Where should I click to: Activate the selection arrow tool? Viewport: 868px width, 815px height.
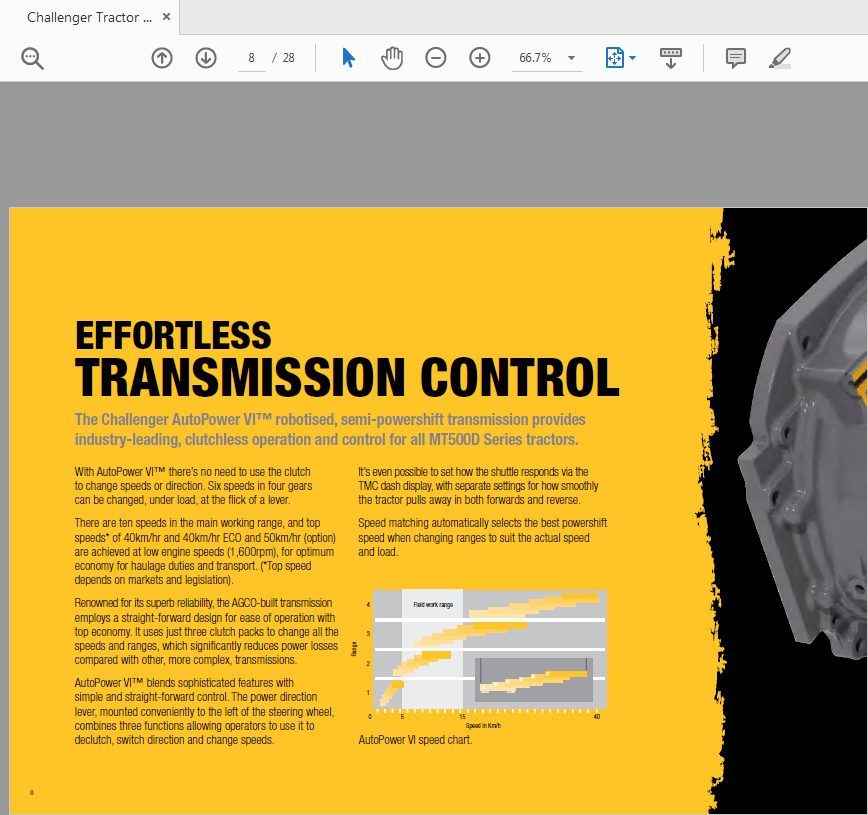coord(348,58)
